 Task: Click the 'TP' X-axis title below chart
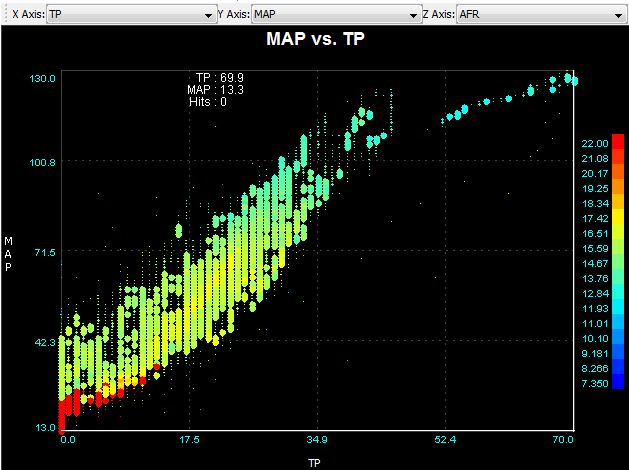314,463
